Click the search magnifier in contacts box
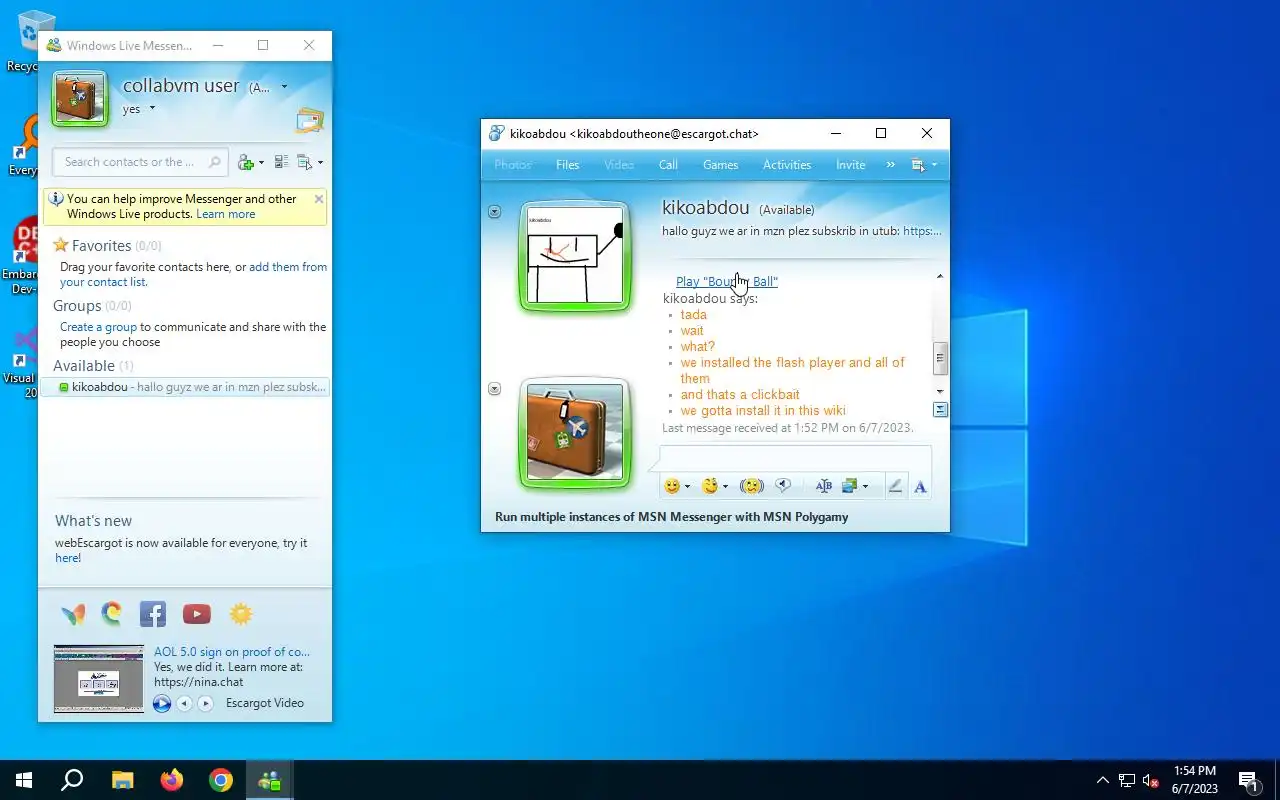The height and width of the screenshot is (800, 1280). 214,162
